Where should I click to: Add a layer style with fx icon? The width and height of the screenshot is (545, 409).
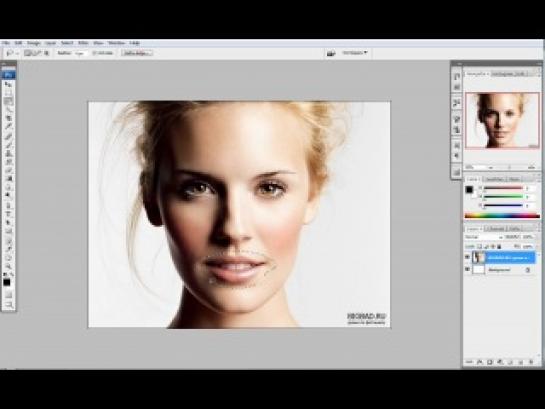click(479, 362)
